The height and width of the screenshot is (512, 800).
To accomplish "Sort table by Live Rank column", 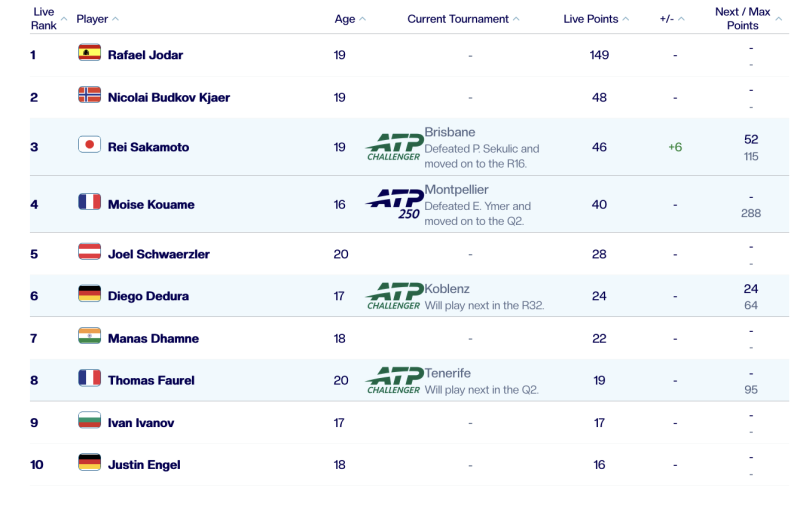I will [44, 19].
